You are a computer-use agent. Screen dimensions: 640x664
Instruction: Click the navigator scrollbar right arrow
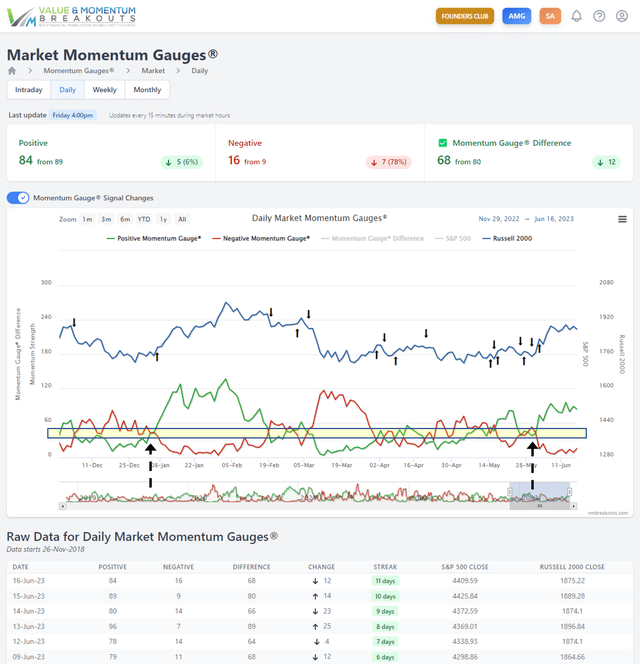tap(574, 506)
